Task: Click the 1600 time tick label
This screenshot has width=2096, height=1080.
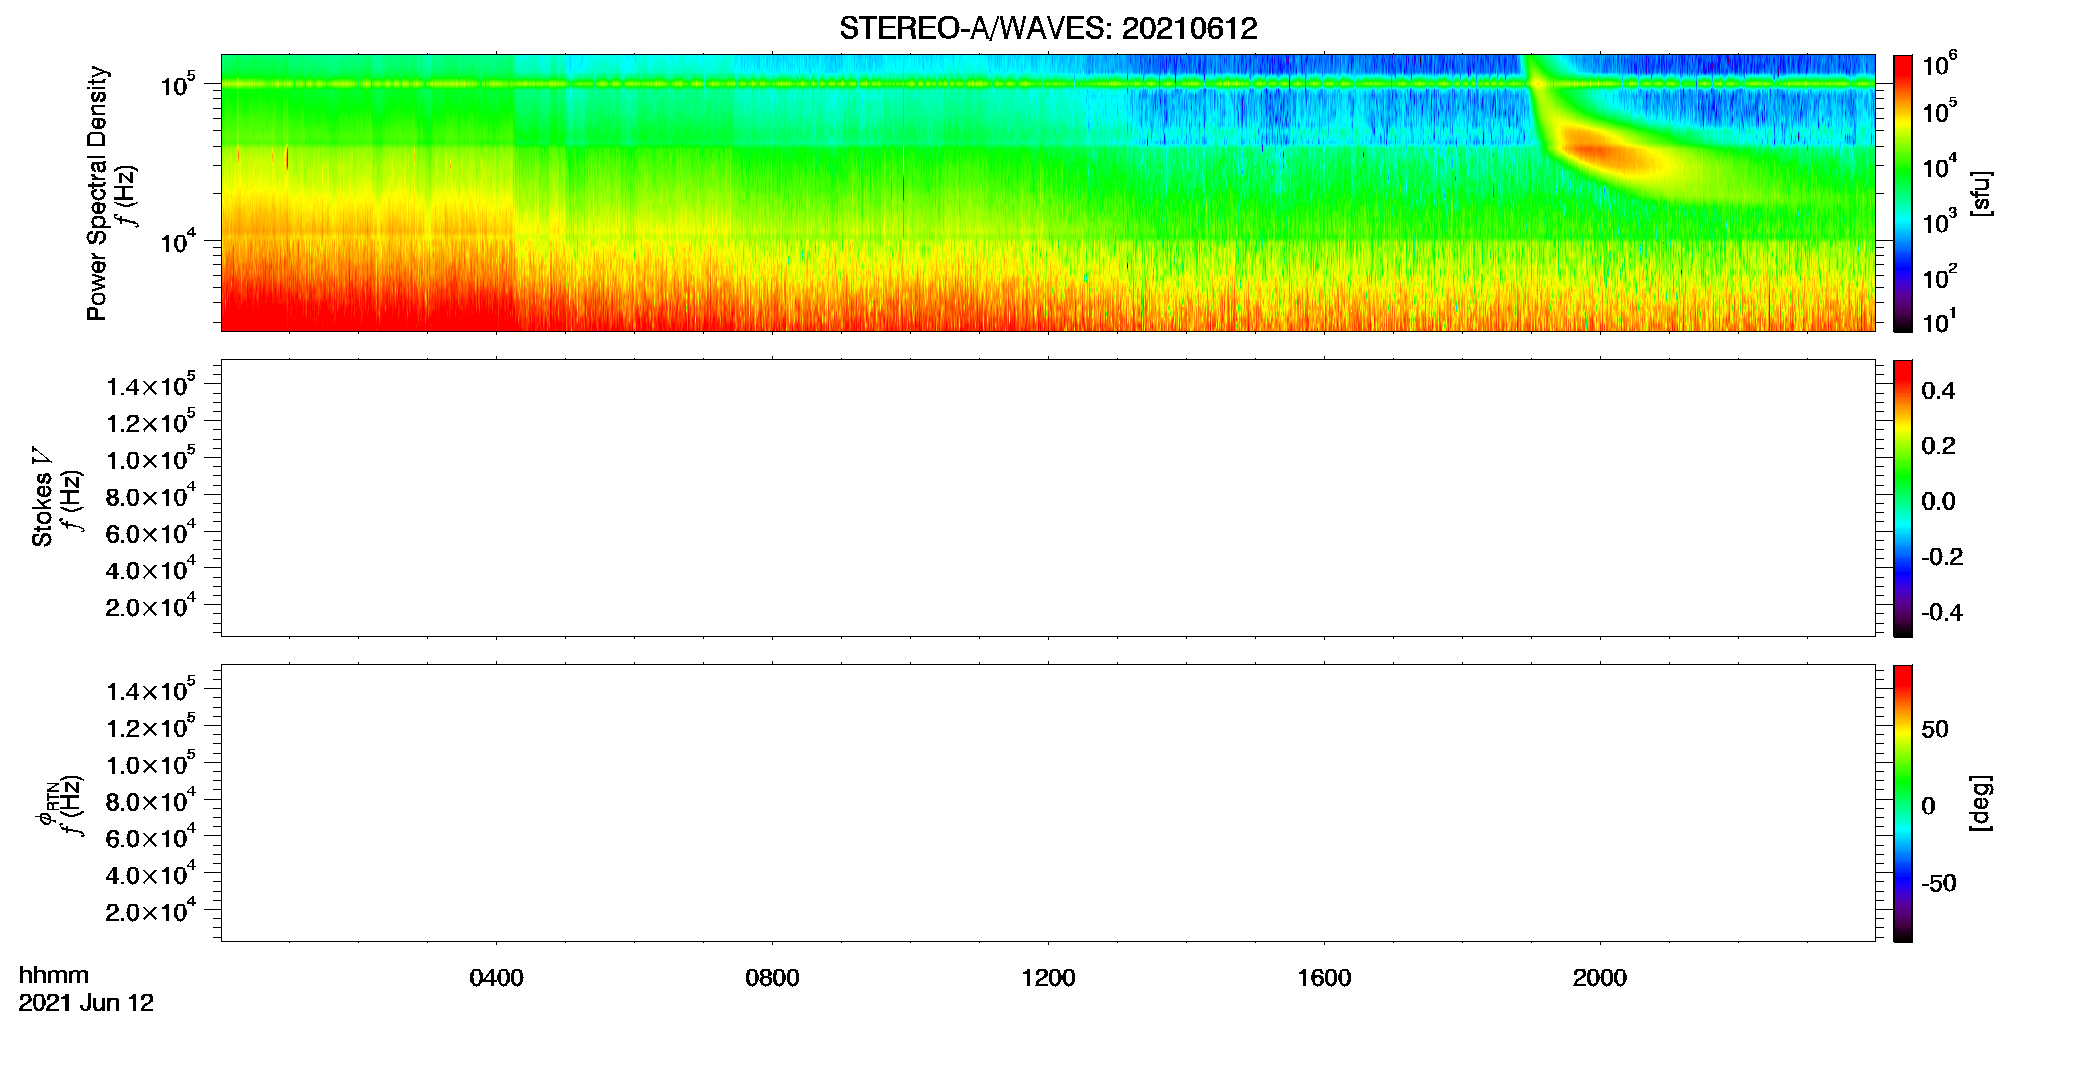Action: point(1324,978)
